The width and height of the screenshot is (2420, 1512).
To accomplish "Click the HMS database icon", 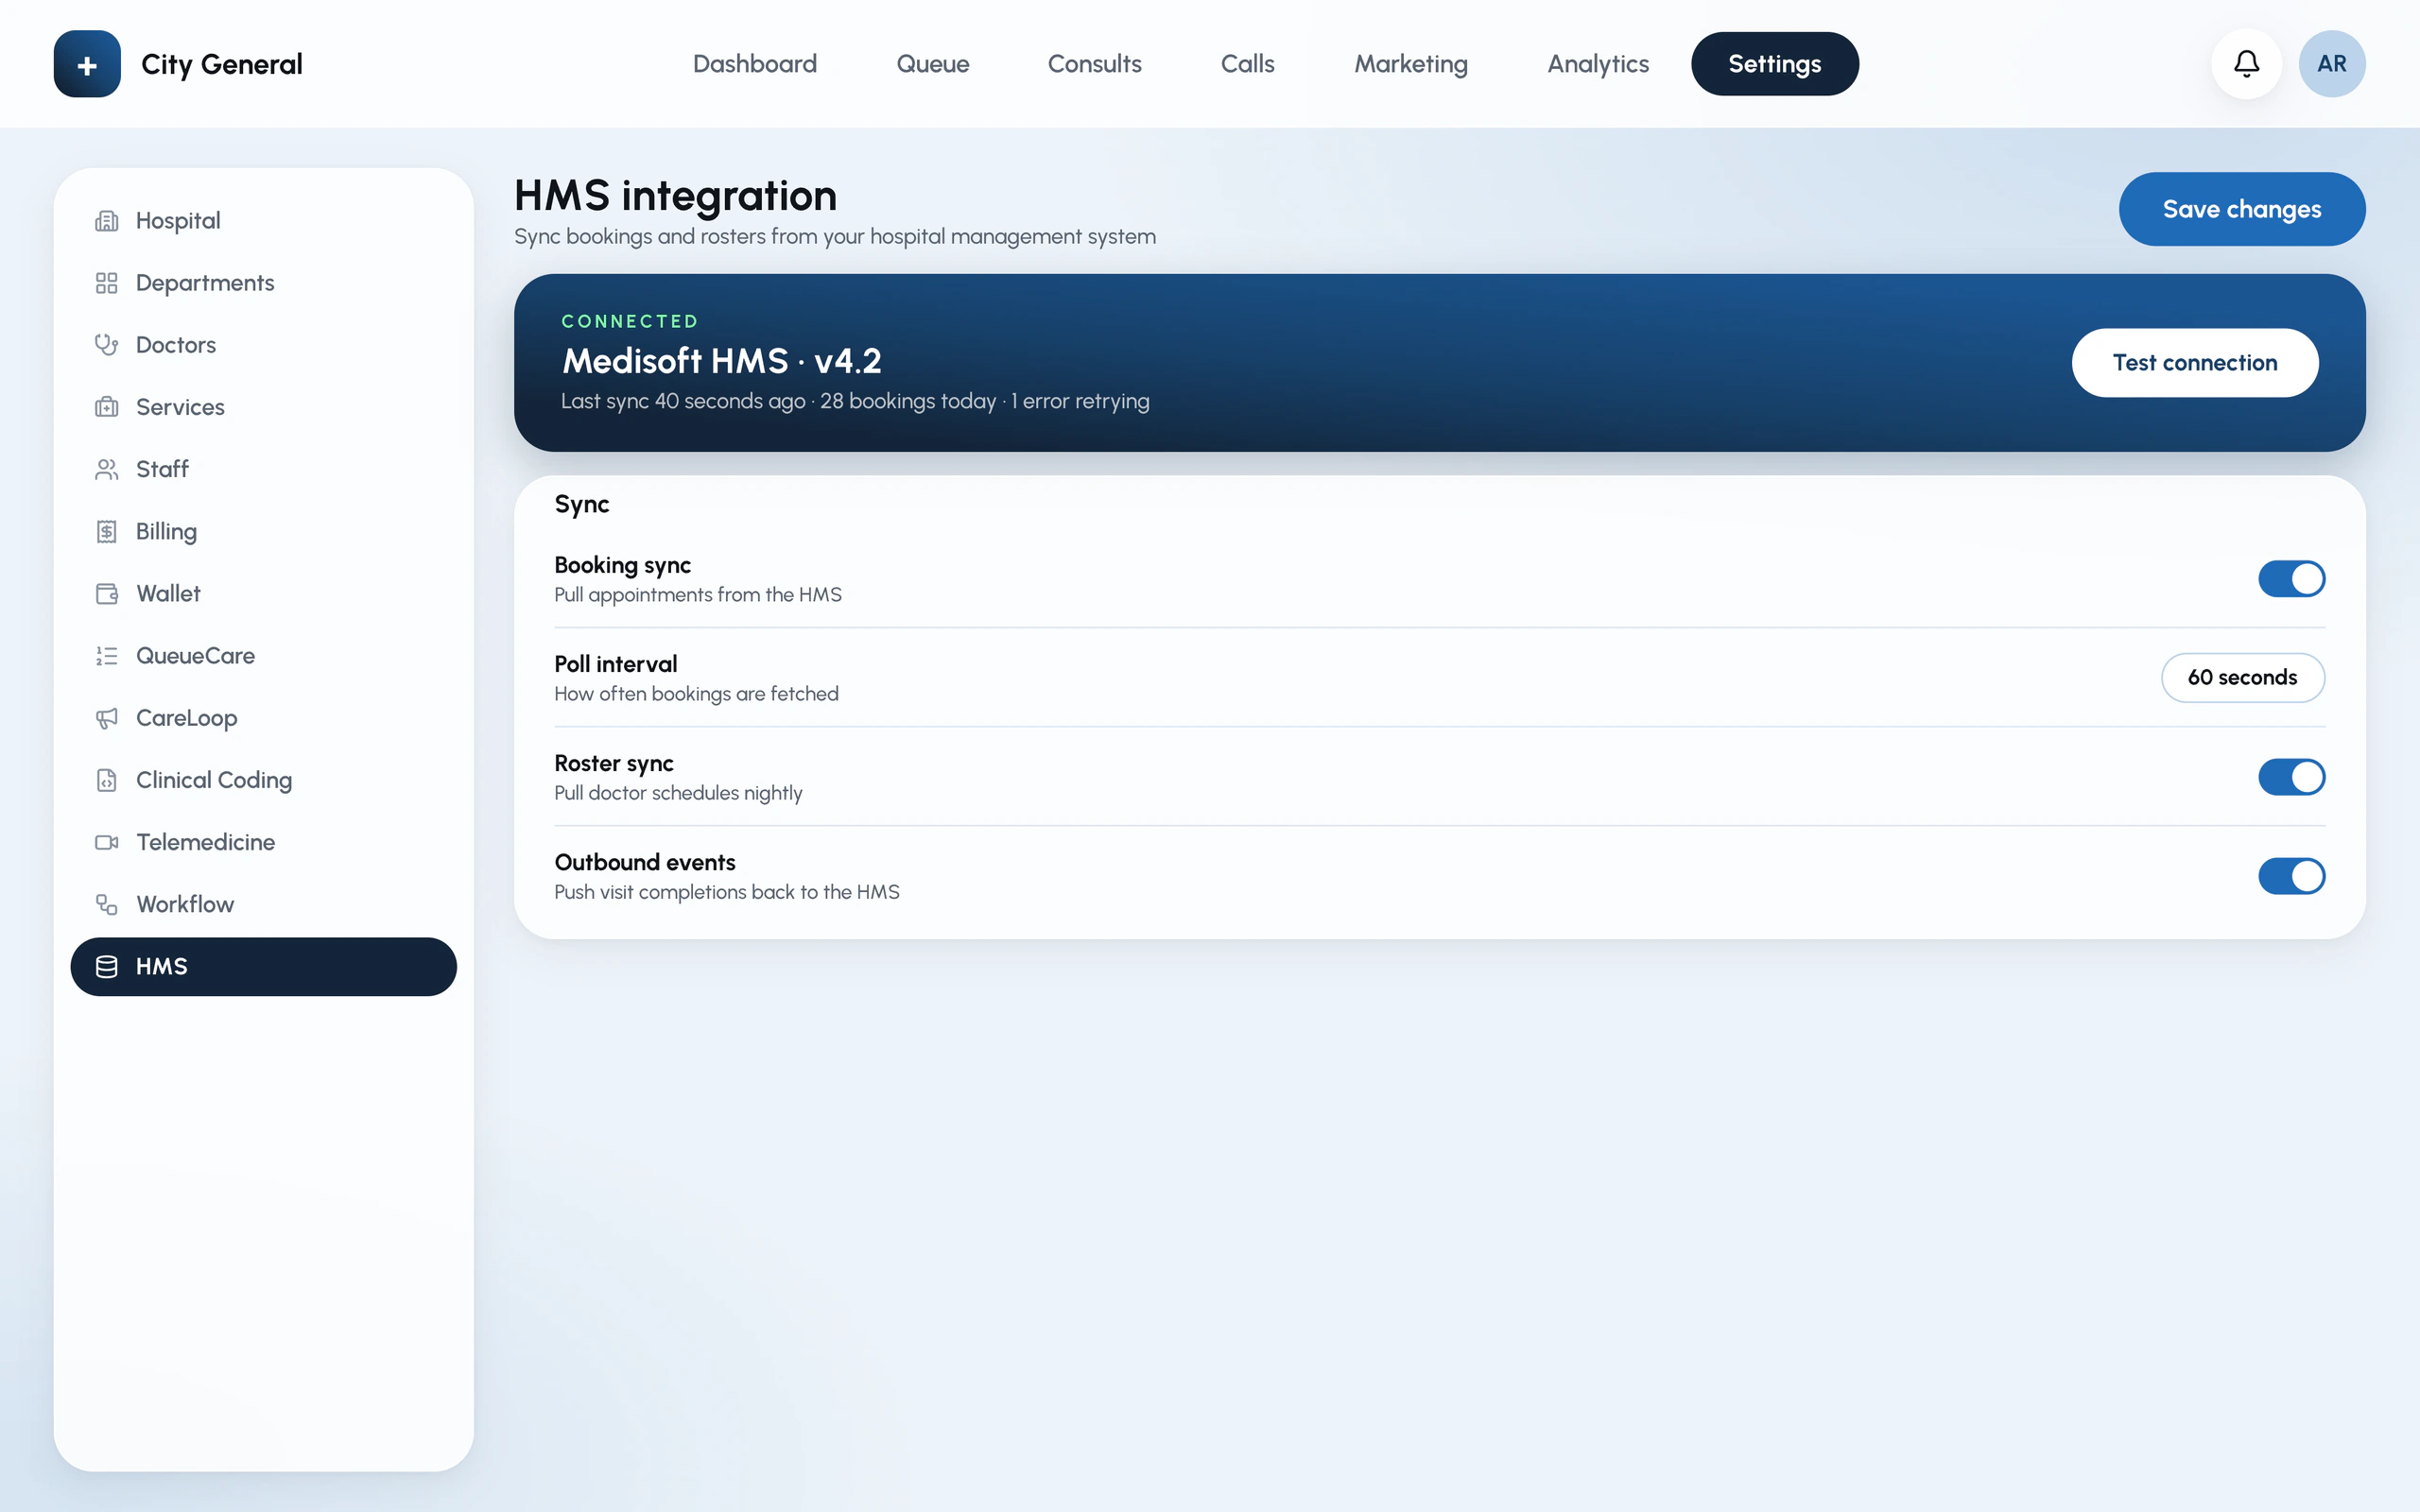I will pos(107,966).
